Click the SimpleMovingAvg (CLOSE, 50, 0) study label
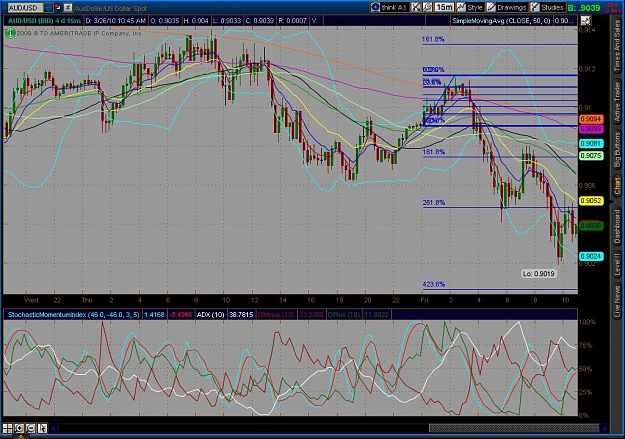This screenshot has width=625, height=439. 501,21
